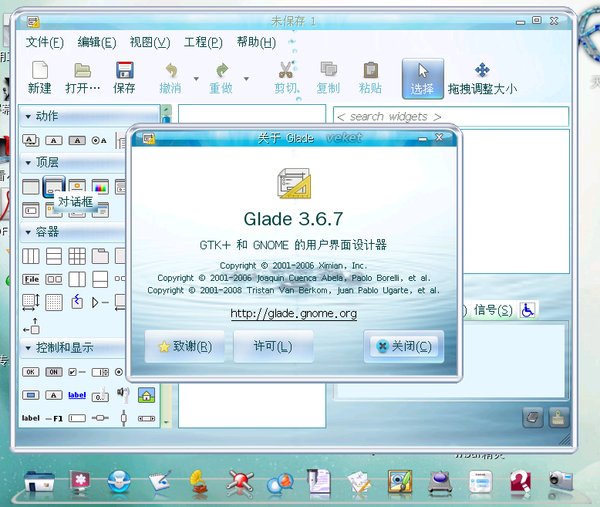The image size is (600, 507).
Task: Select the Check Button widget icon
Action: 77,372
